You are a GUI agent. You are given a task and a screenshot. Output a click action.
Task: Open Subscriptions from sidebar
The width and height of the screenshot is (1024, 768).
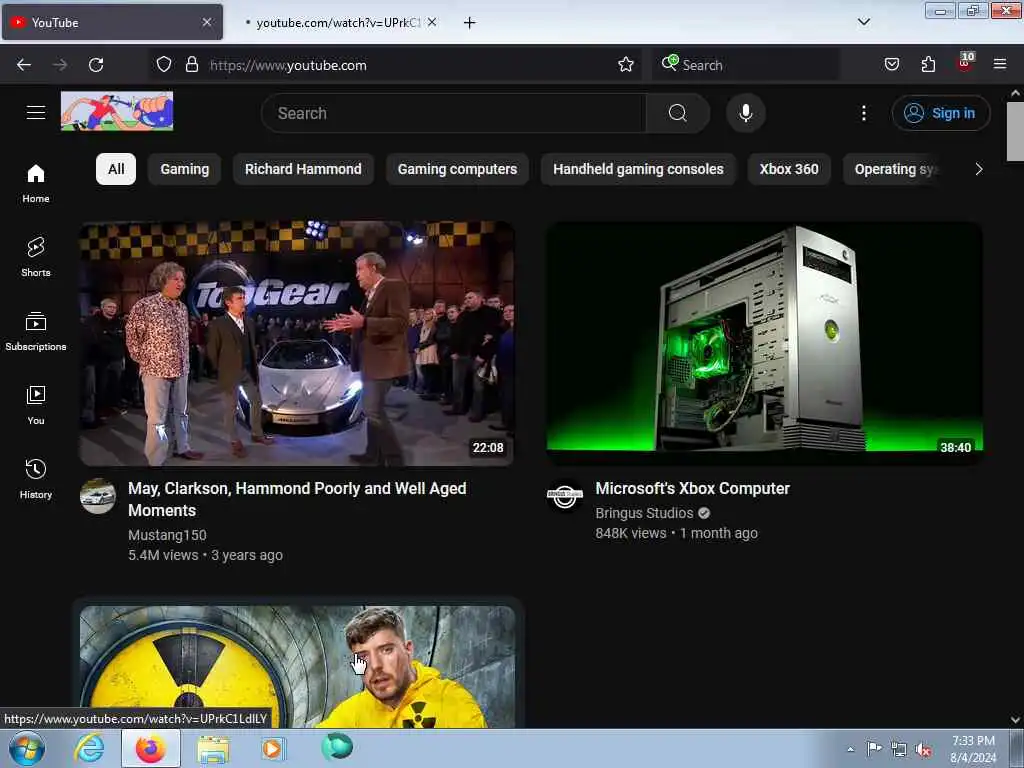point(36,331)
